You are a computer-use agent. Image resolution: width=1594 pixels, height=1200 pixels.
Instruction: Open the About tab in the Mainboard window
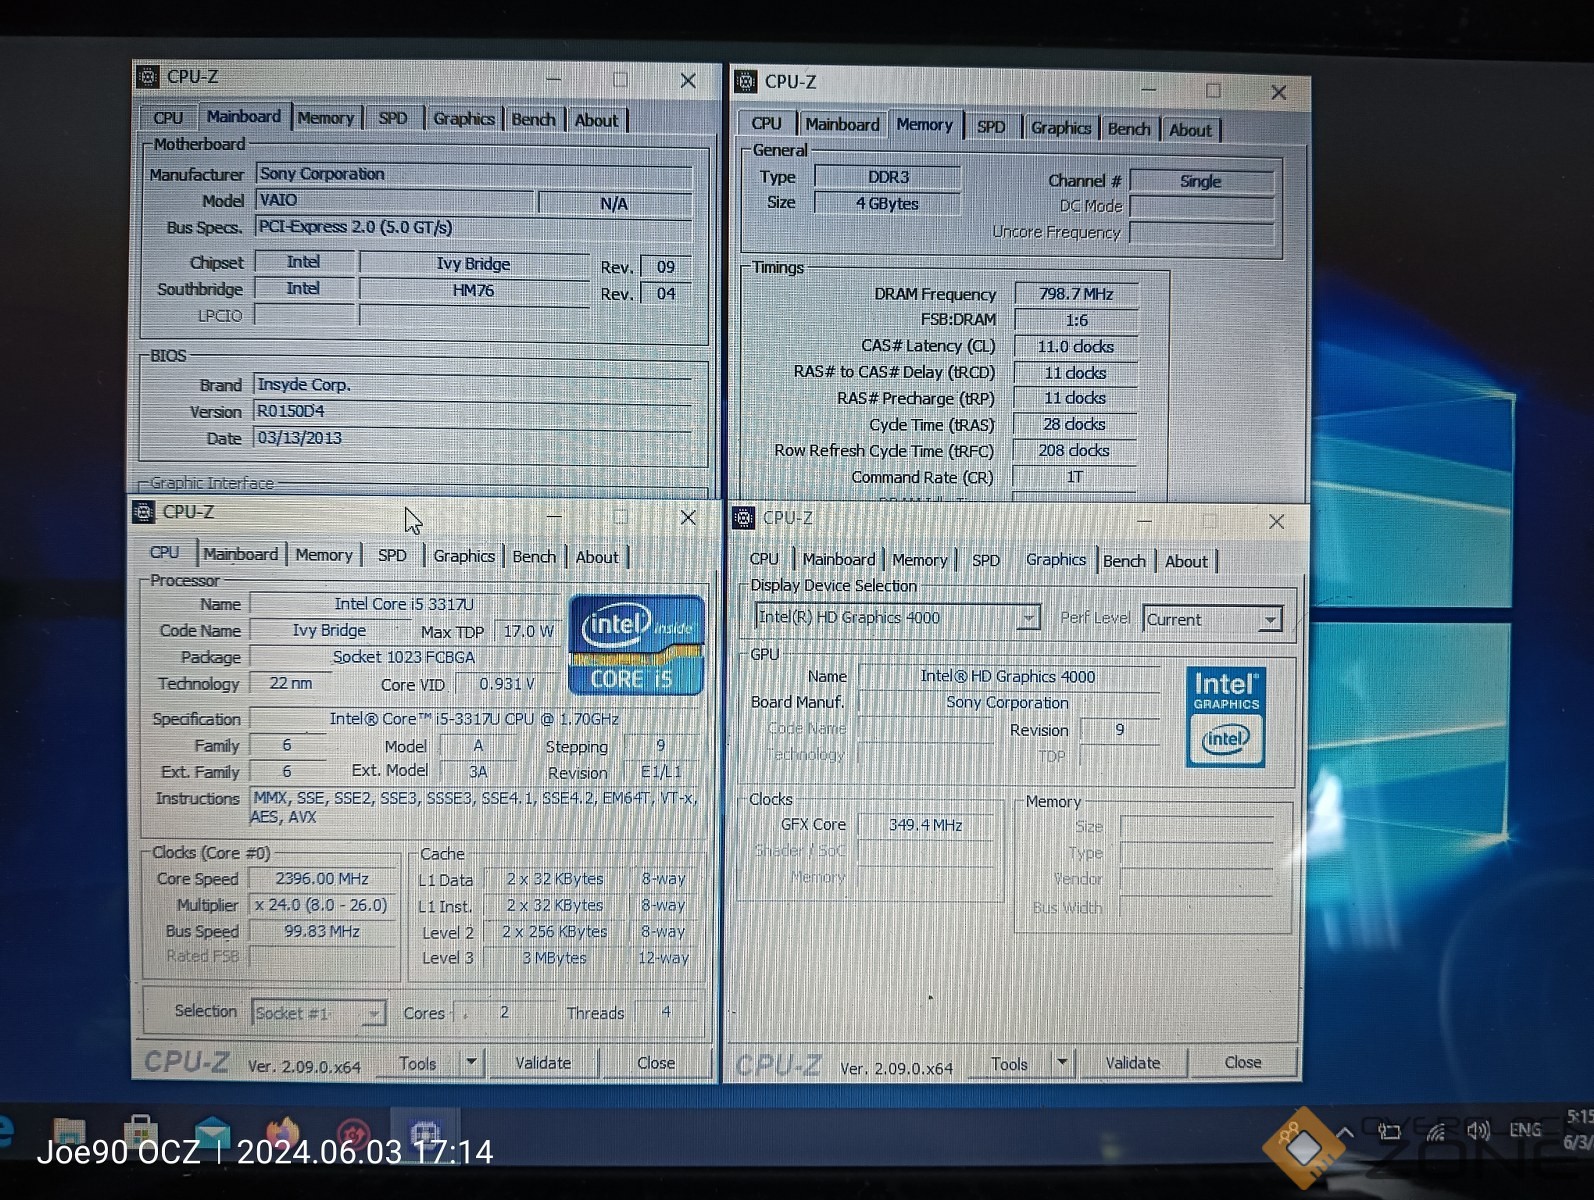[x=596, y=120]
